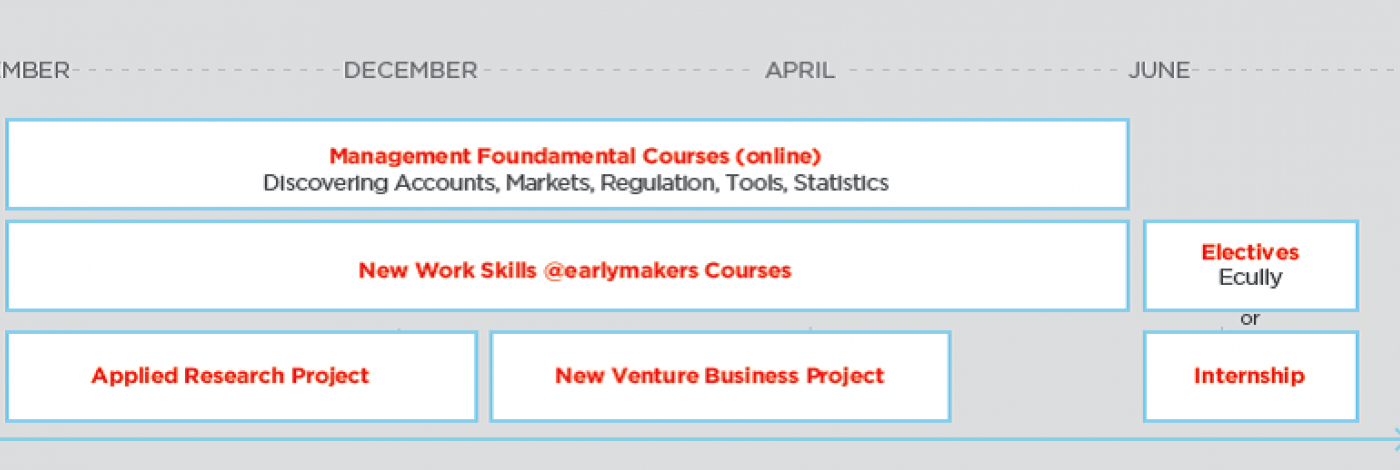Open the Internship box

[1250, 376]
